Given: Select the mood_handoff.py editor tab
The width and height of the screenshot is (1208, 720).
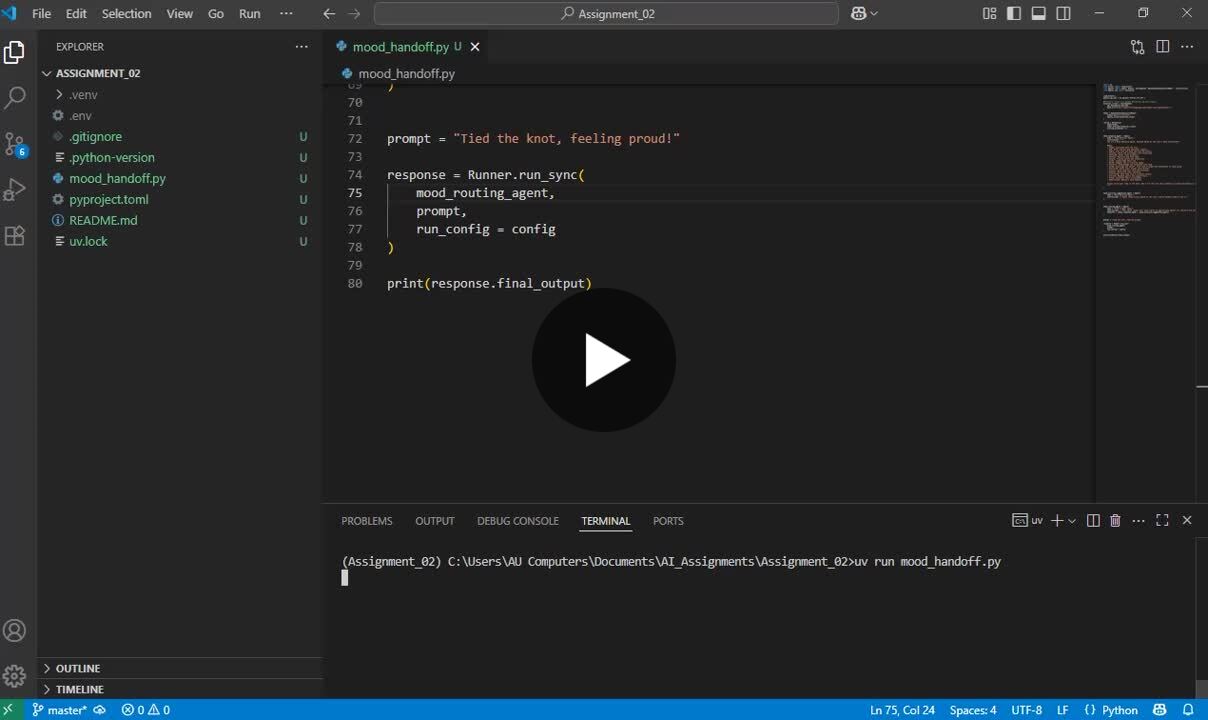Looking at the screenshot, I should click(x=400, y=47).
